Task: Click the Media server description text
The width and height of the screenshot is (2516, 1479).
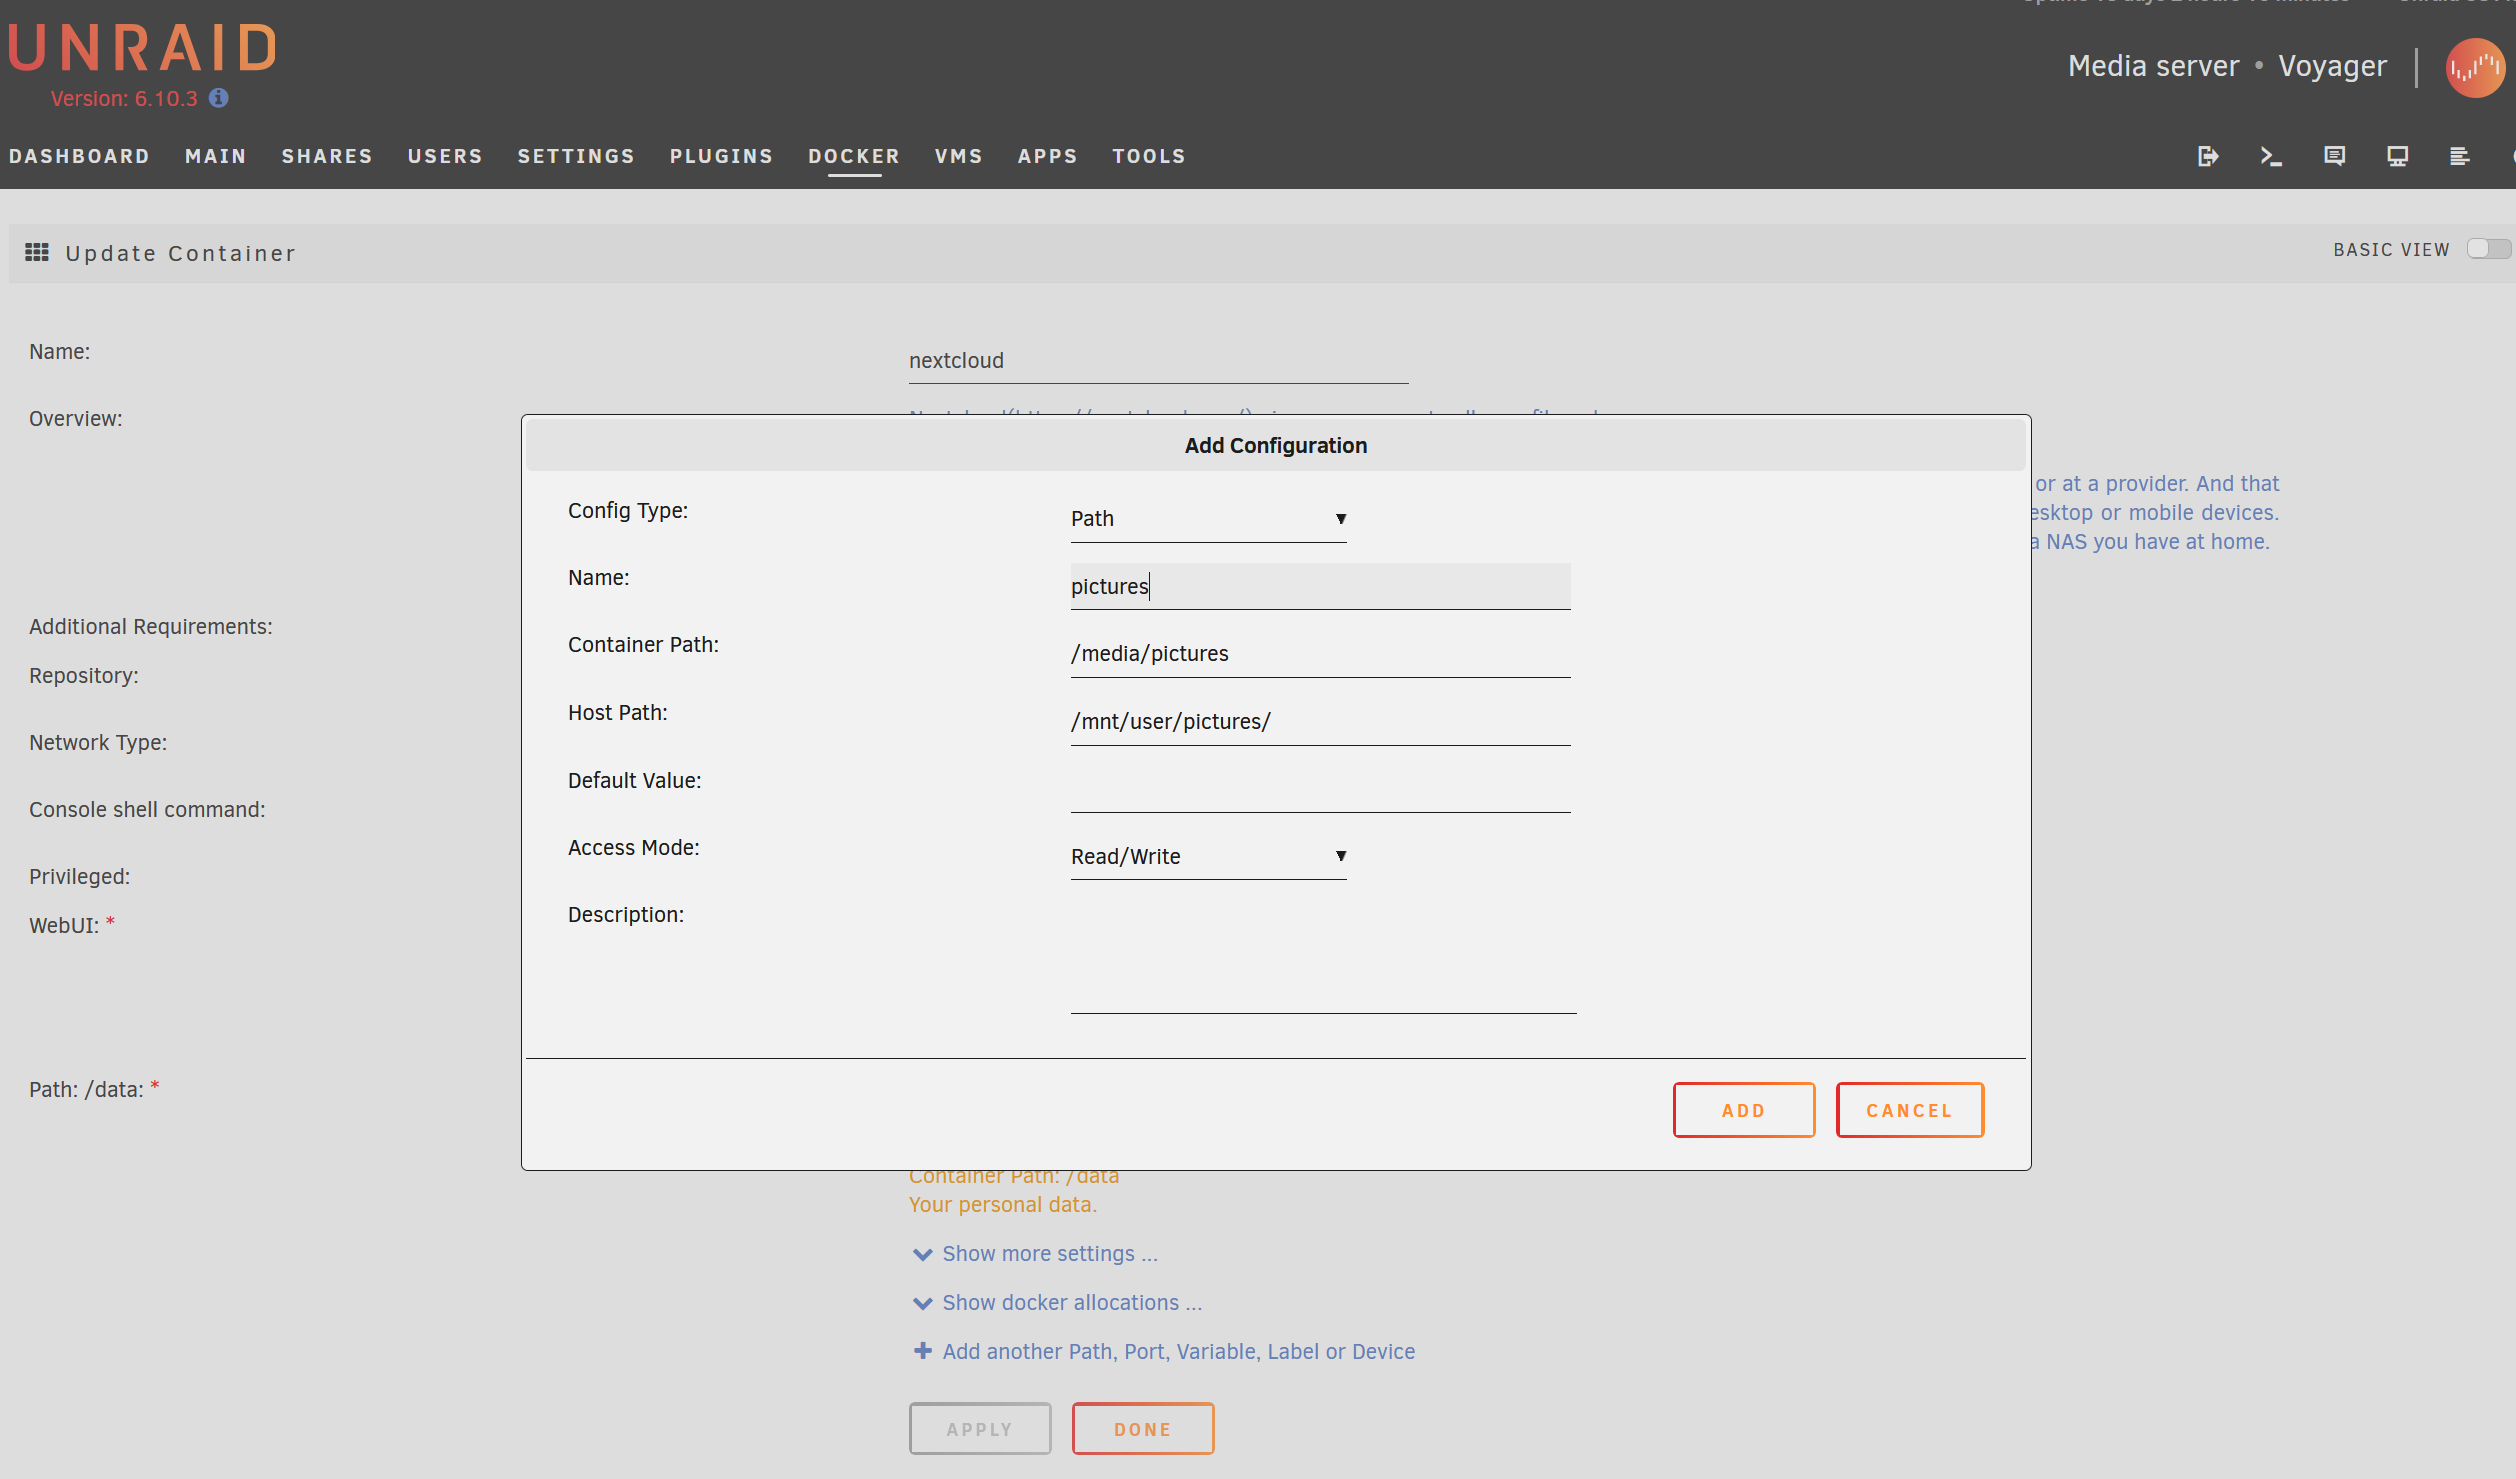Action: [2153, 66]
